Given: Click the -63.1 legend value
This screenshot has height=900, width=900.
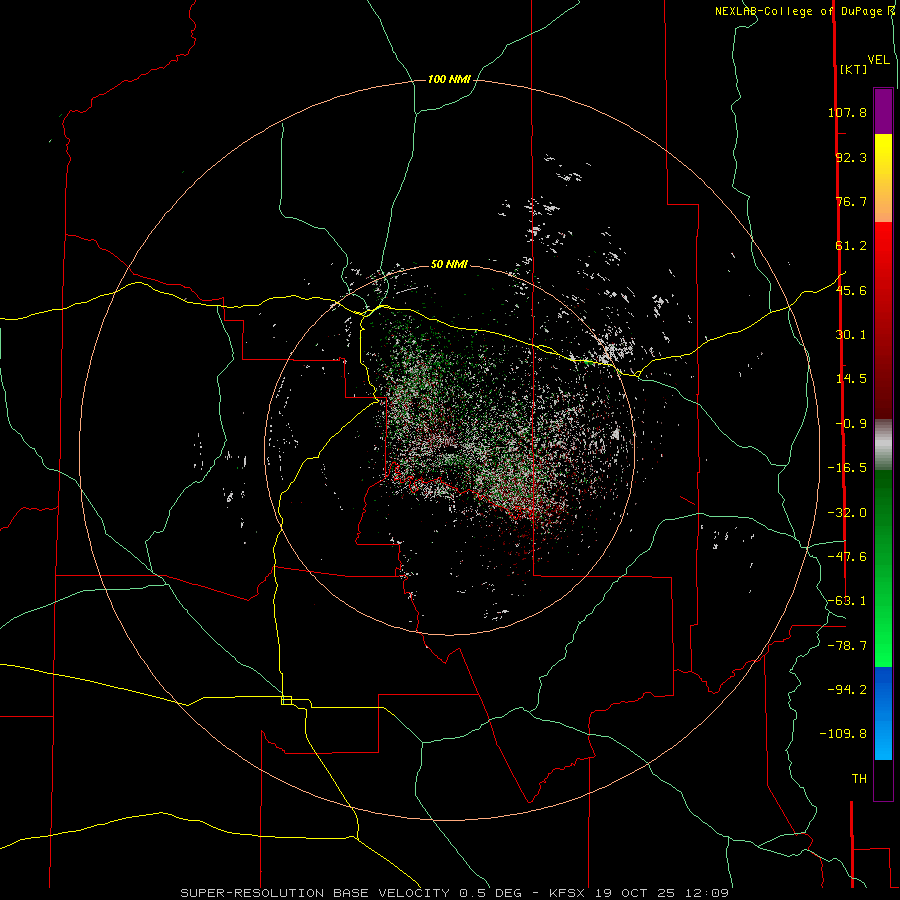Looking at the screenshot, I should (x=847, y=601).
